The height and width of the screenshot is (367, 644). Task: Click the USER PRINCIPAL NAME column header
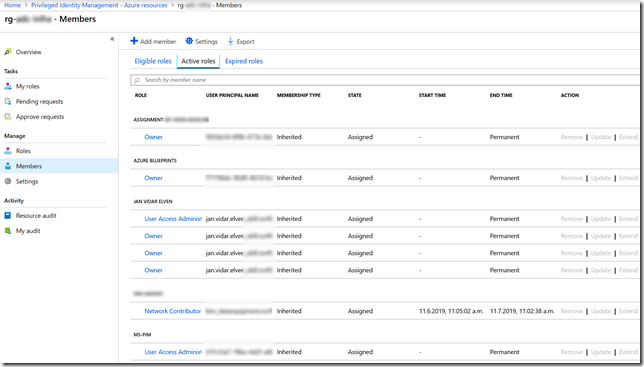click(232, 95)
